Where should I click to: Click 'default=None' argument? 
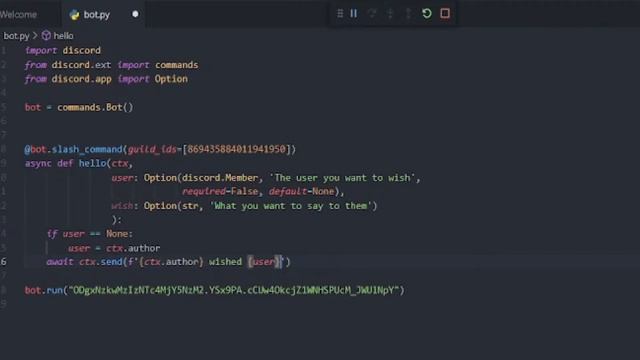[302, 191]
